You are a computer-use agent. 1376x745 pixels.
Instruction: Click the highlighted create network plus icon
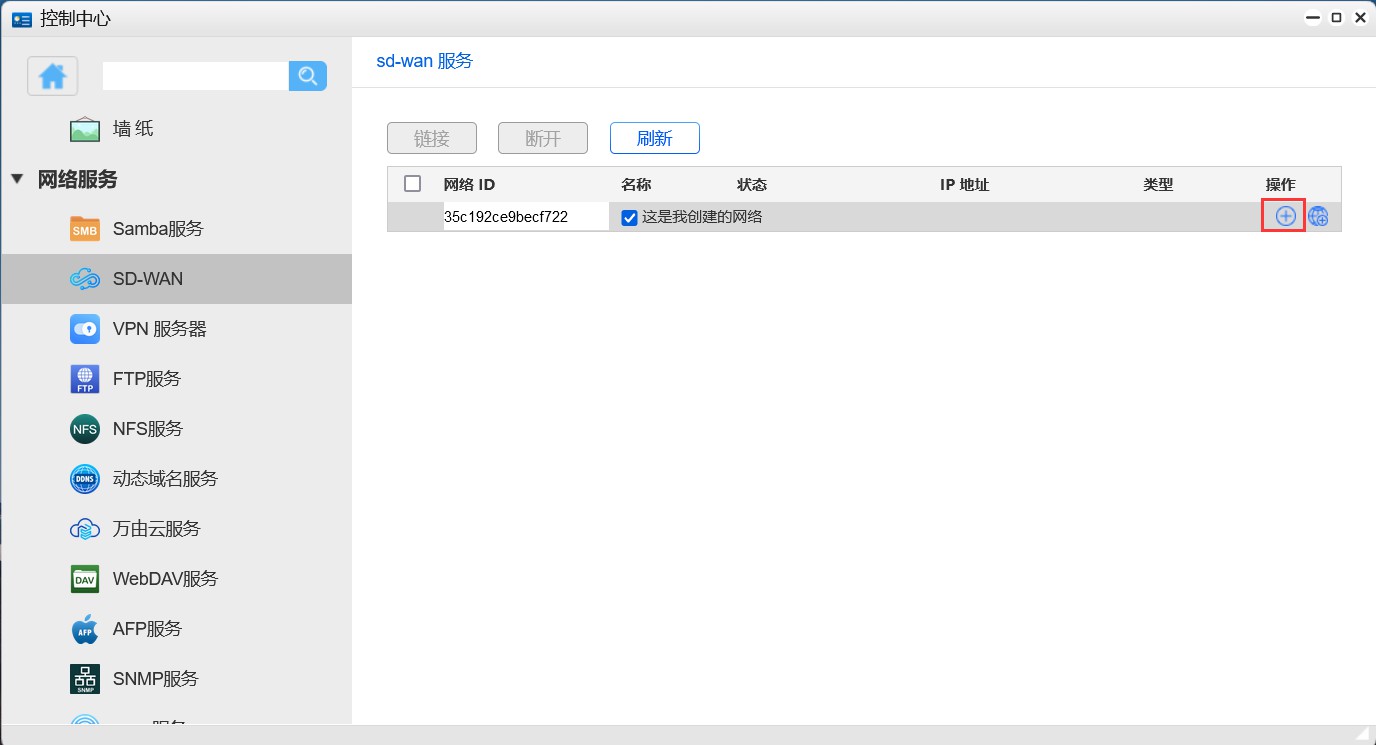1283,216
